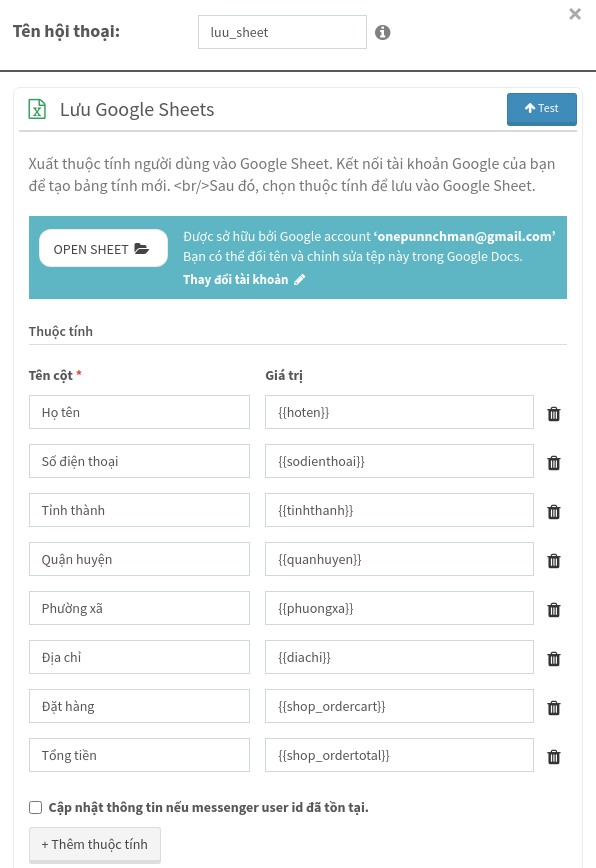Screen dimensions: 596x868
Task: Trash the Tổng tiền row
Action: point(553,756)
